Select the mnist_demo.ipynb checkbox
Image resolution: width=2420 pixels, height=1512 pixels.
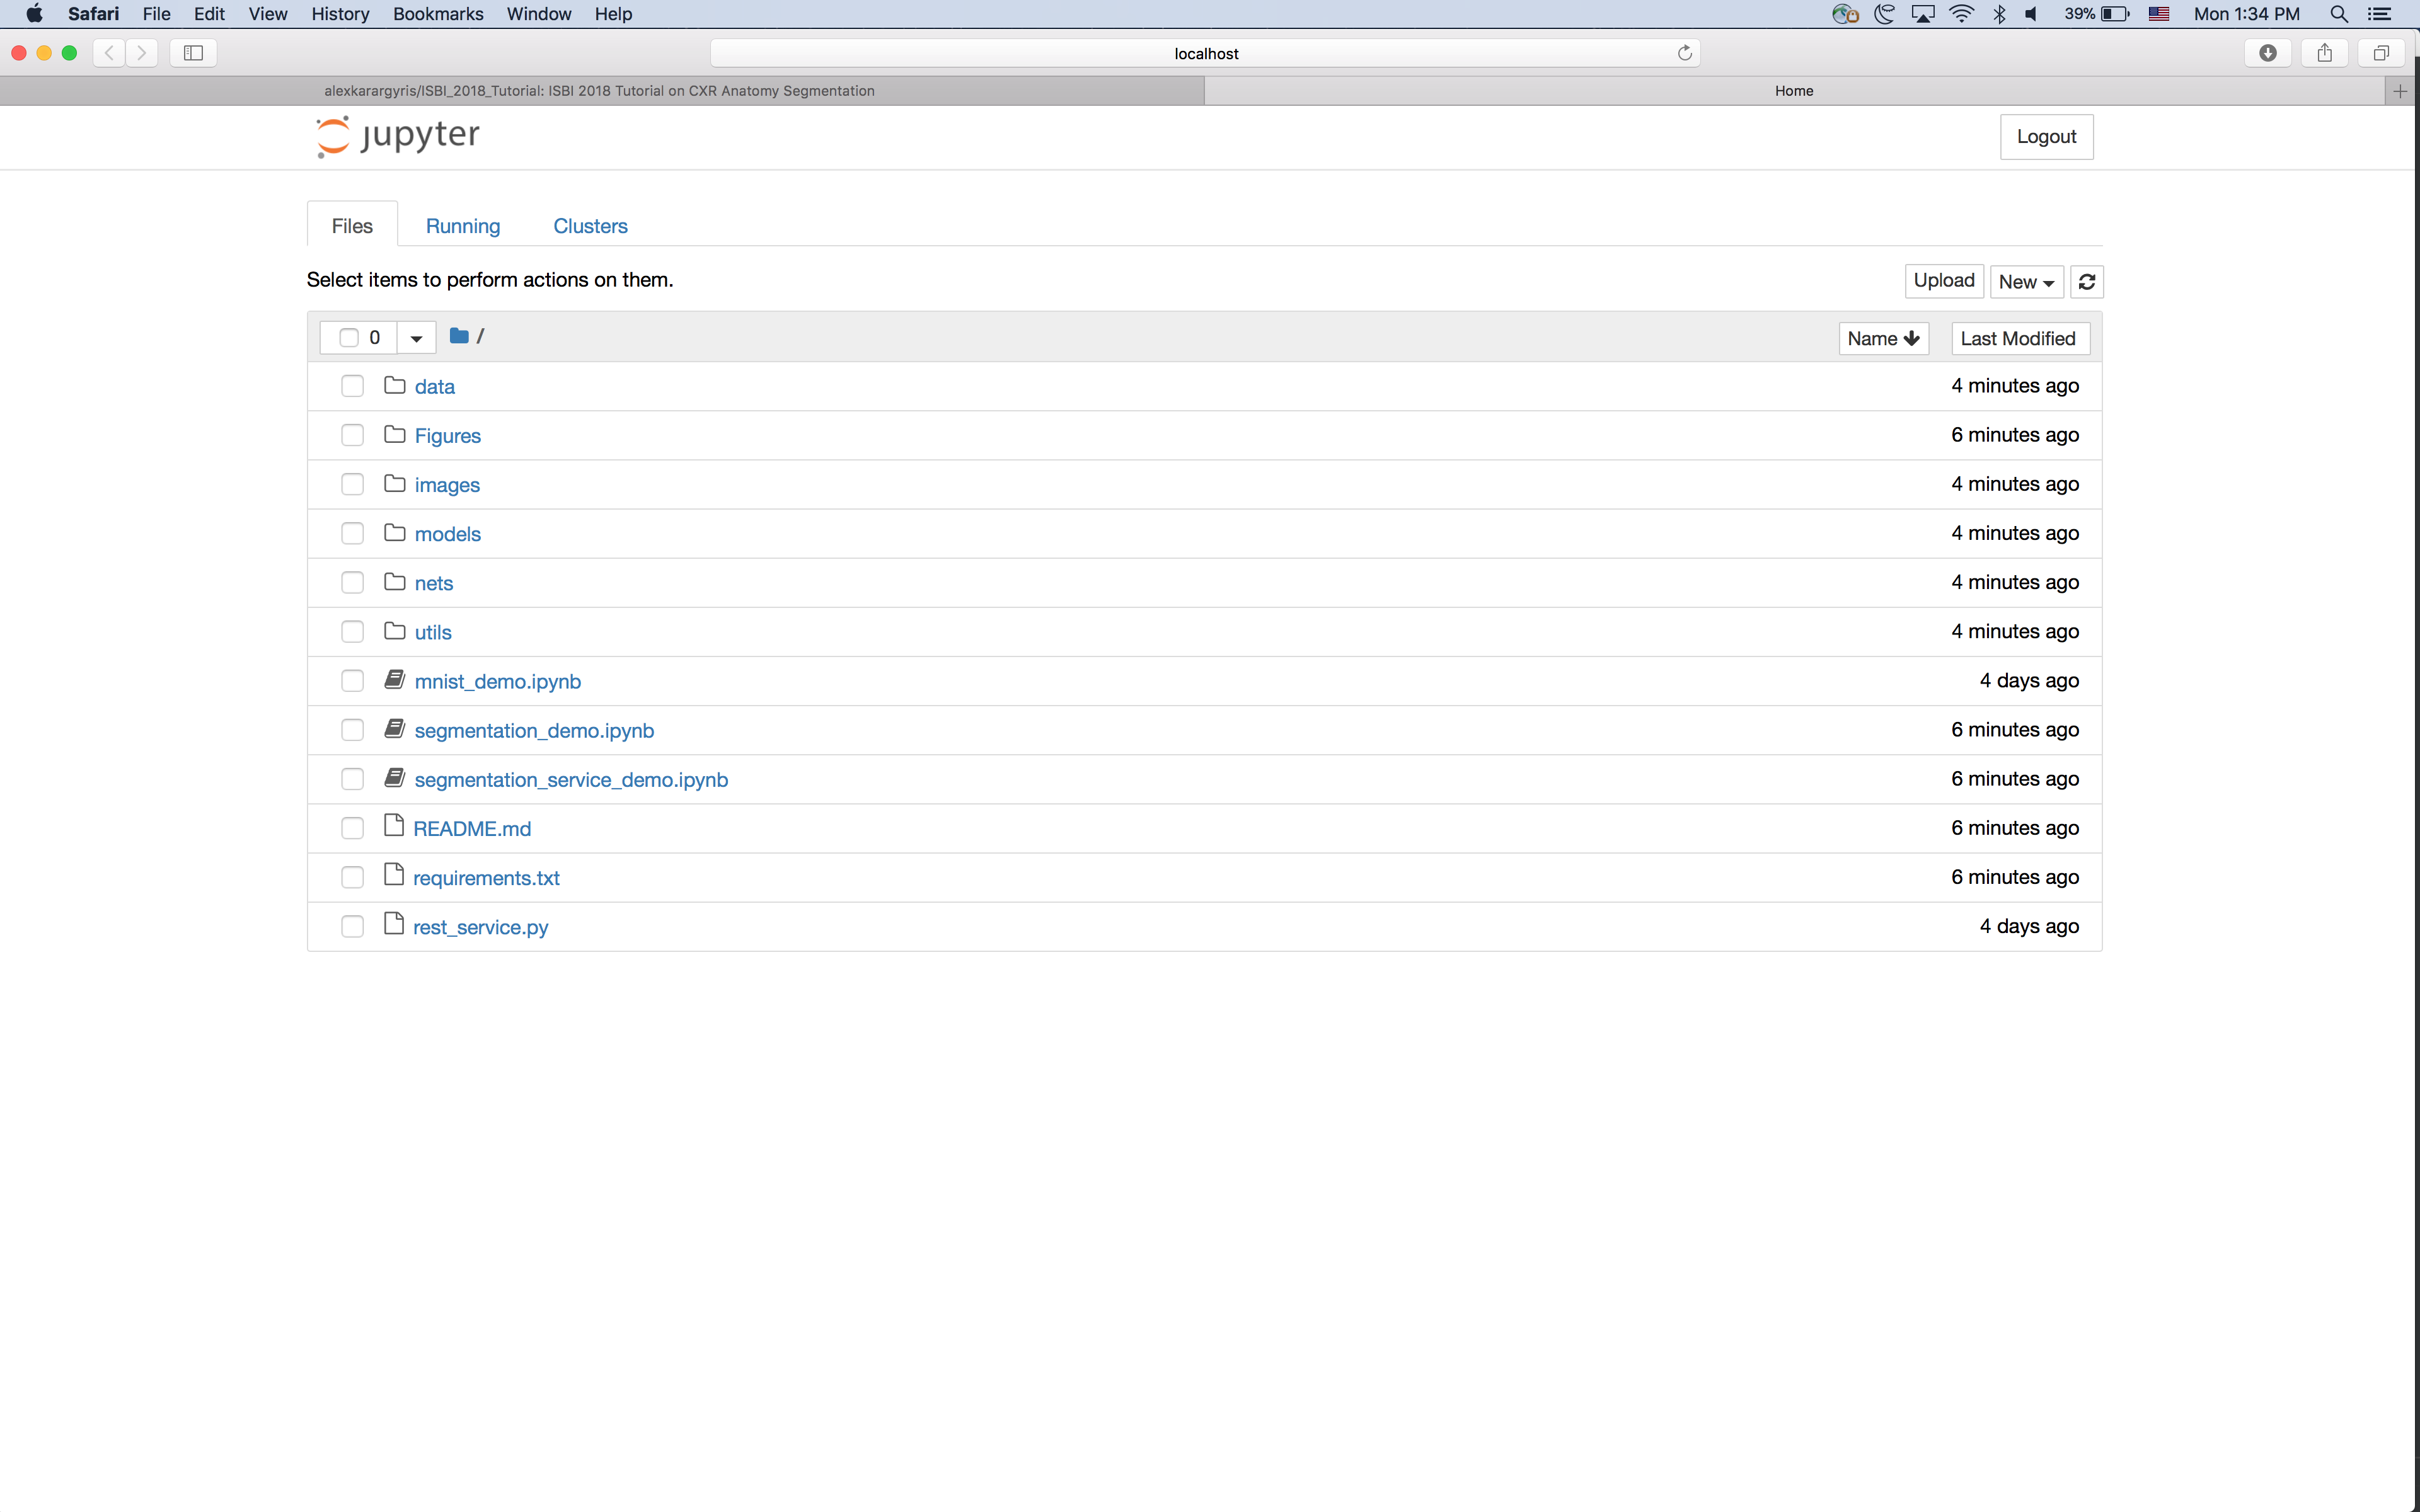pos(352,681)
